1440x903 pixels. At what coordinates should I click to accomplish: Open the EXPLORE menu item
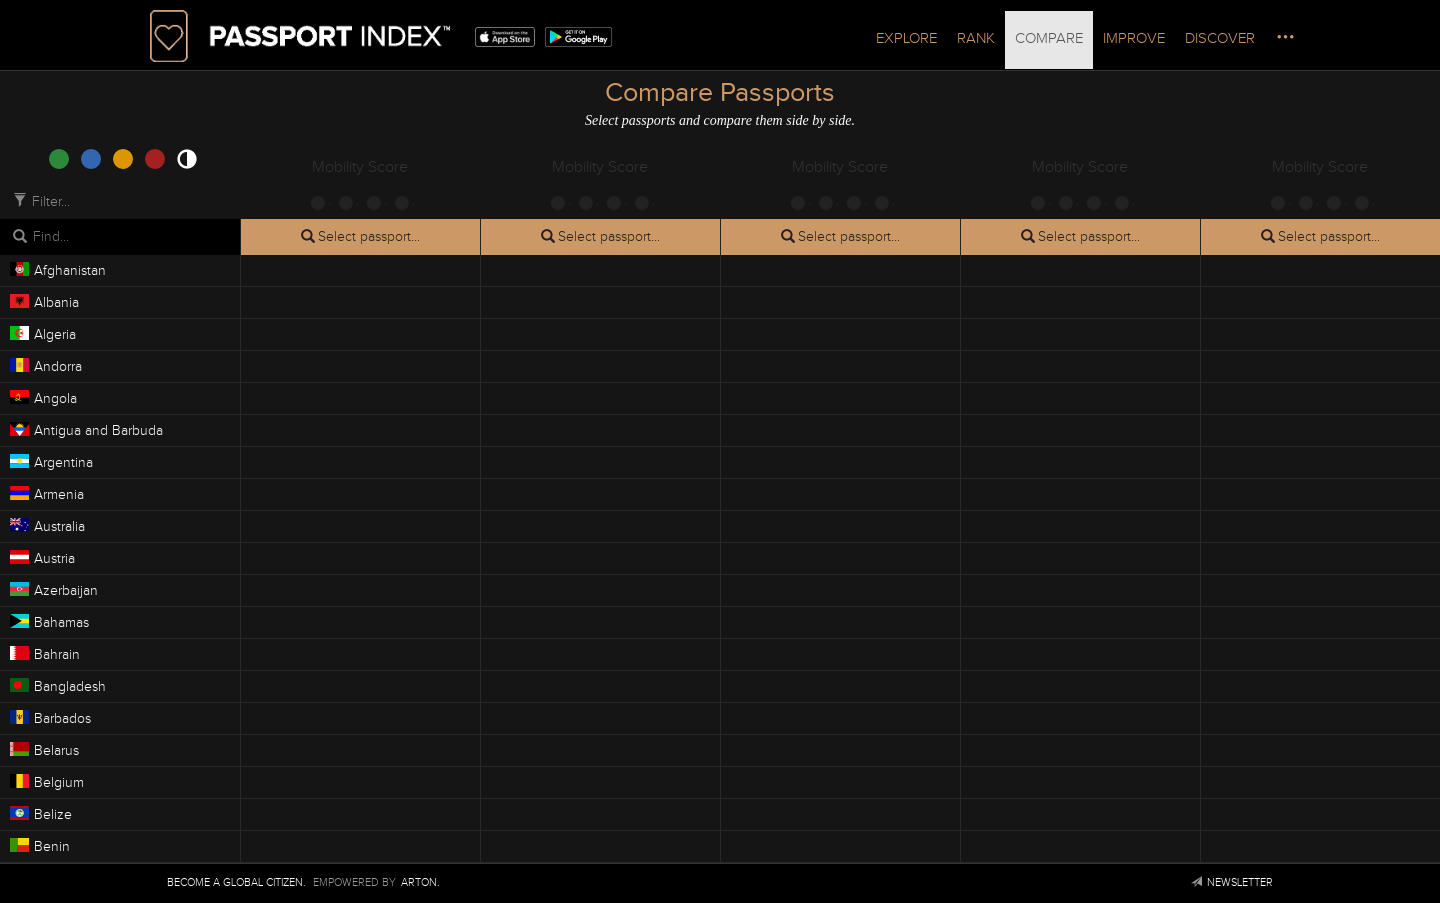[x=906, y=38]
